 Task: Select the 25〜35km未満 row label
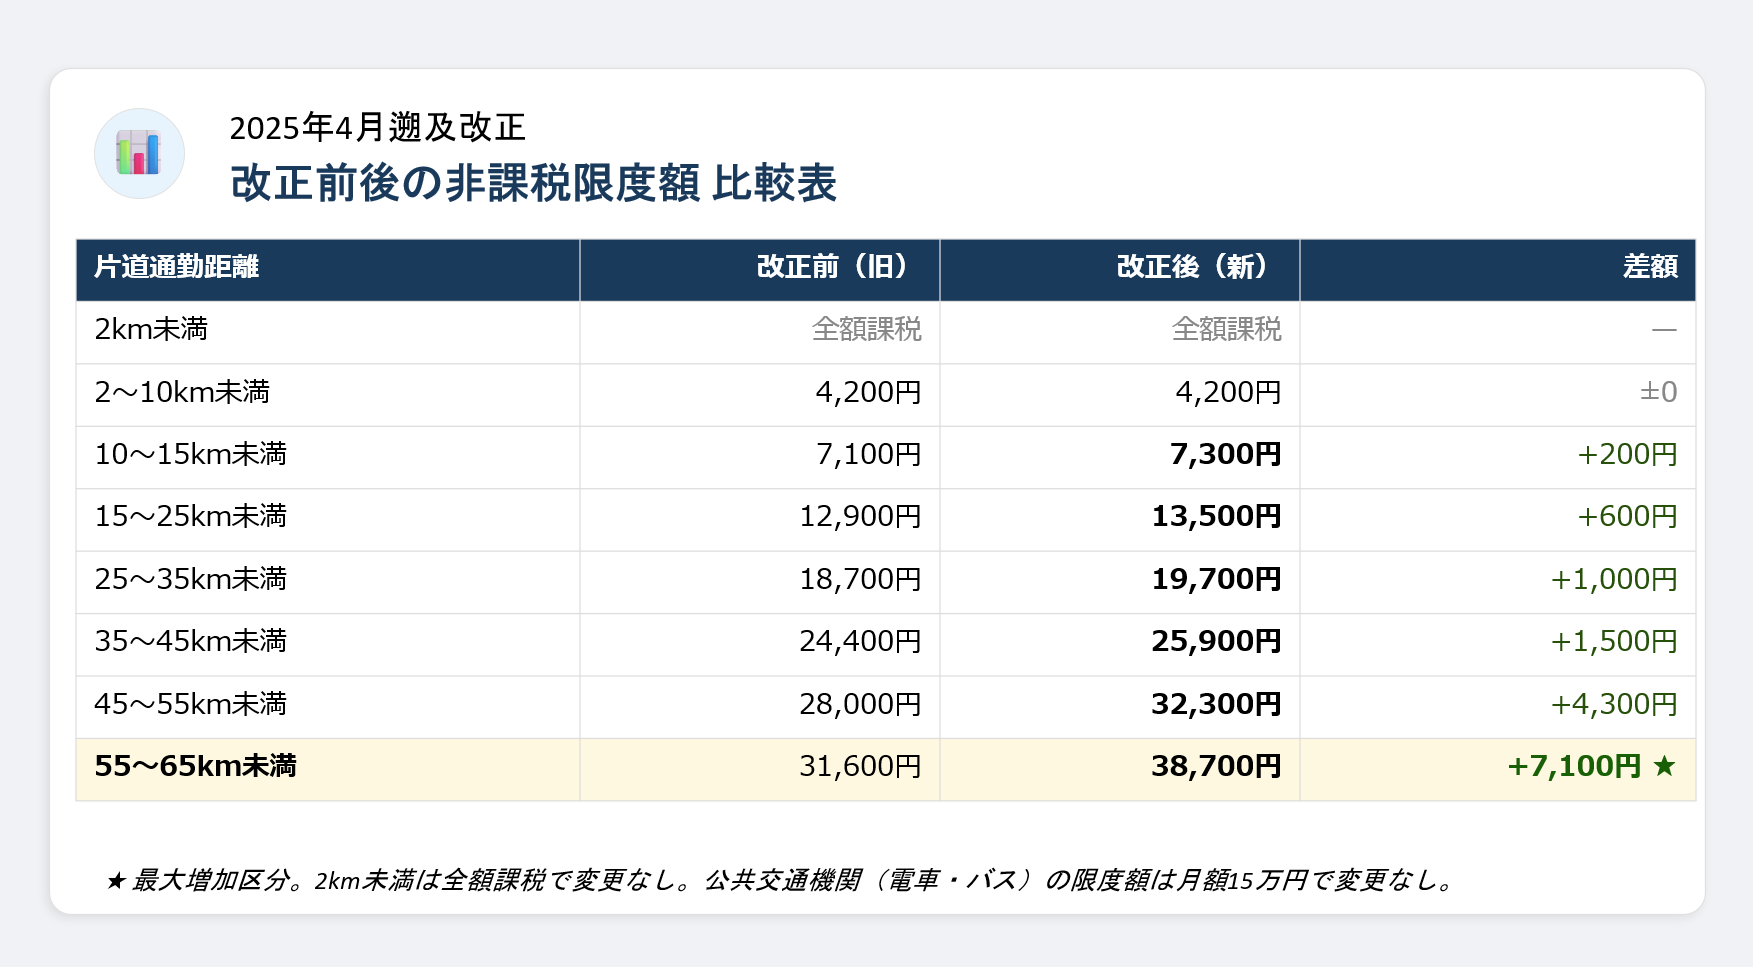point(190,580)
